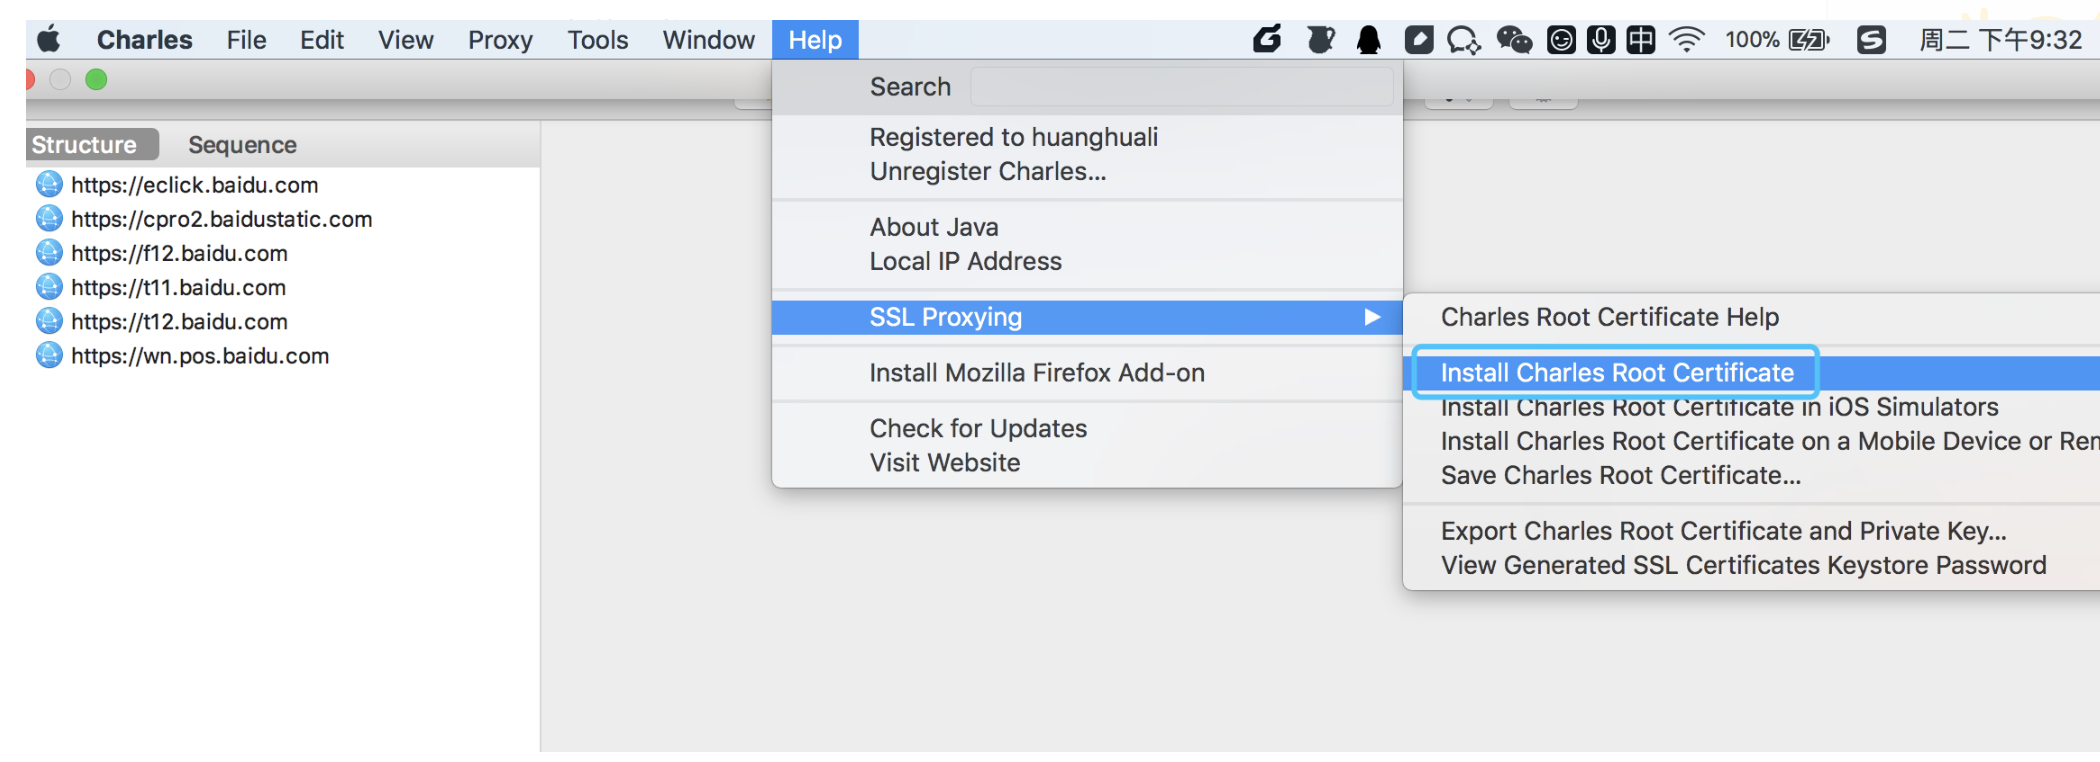Select https://t11.baidu.com host
The width and height of the screenshot is (2100, 762).
178,287
